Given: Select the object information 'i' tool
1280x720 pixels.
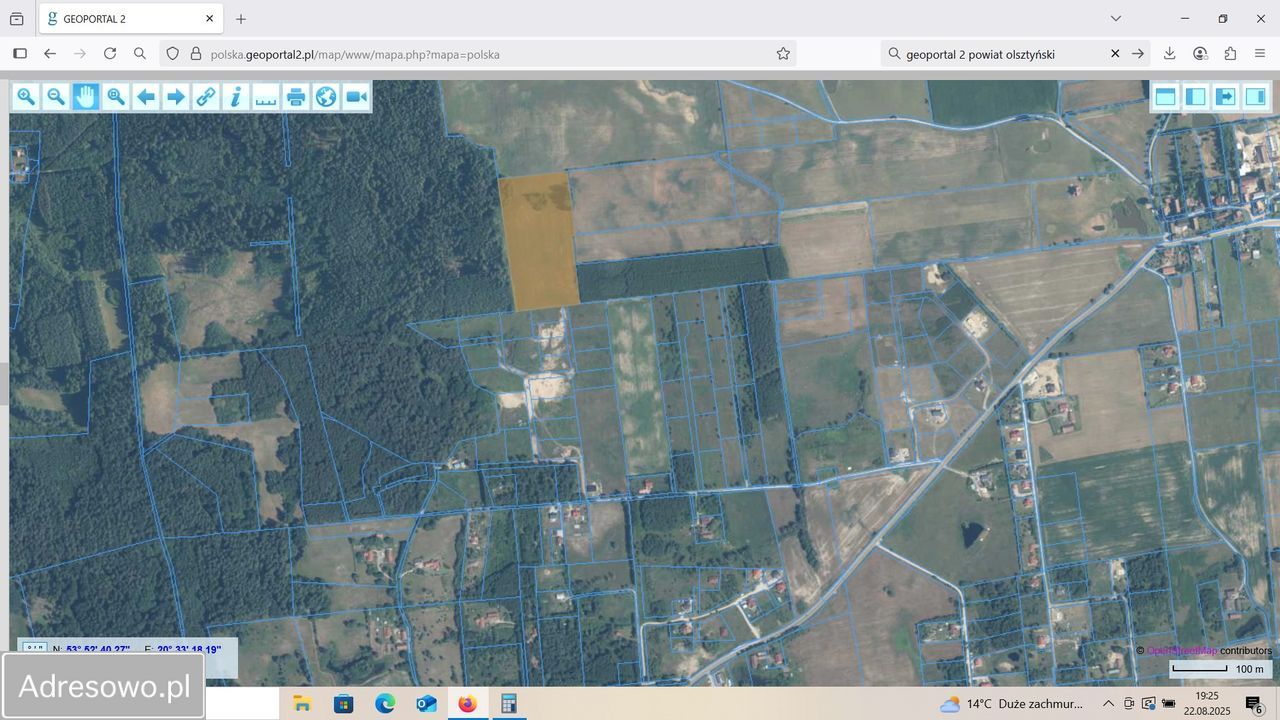Looking at the screenshot, I should click(x=236, y=96).
